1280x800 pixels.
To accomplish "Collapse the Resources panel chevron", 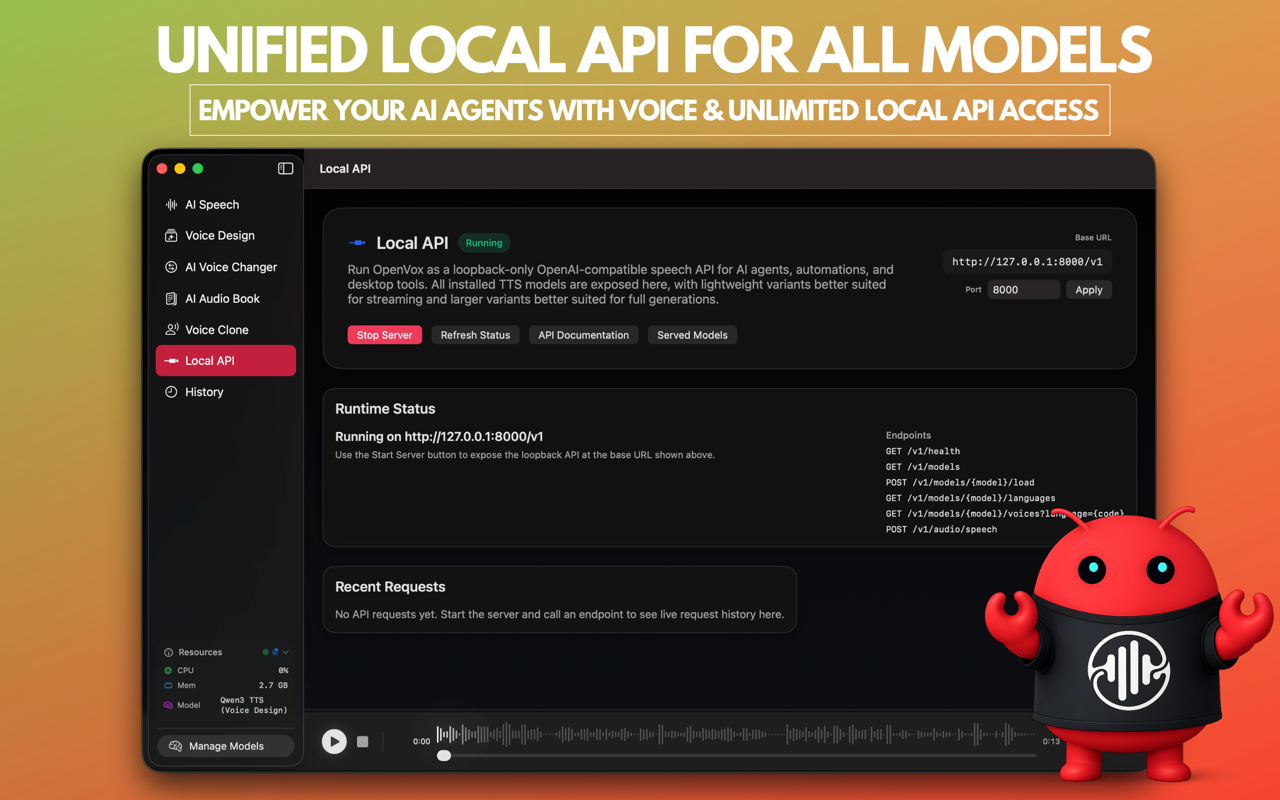I will pos(287,651).
